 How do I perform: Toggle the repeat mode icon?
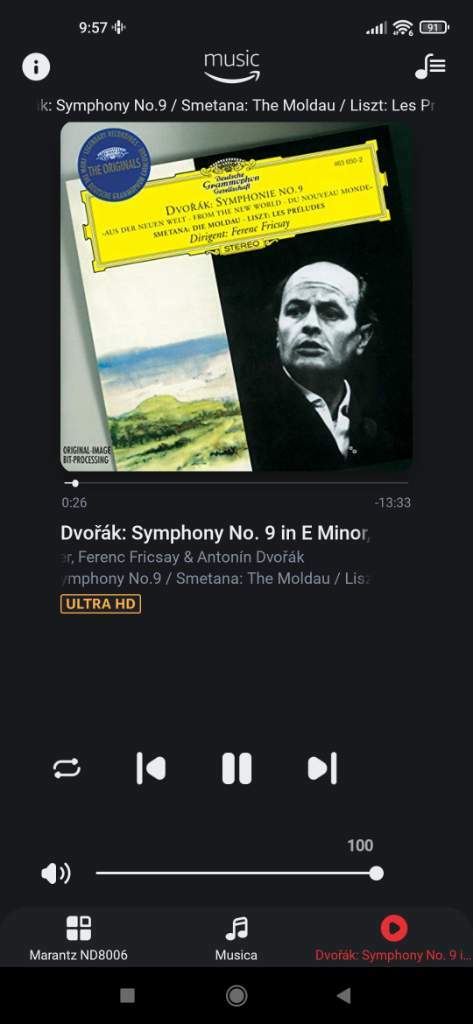tap(67, 768)
